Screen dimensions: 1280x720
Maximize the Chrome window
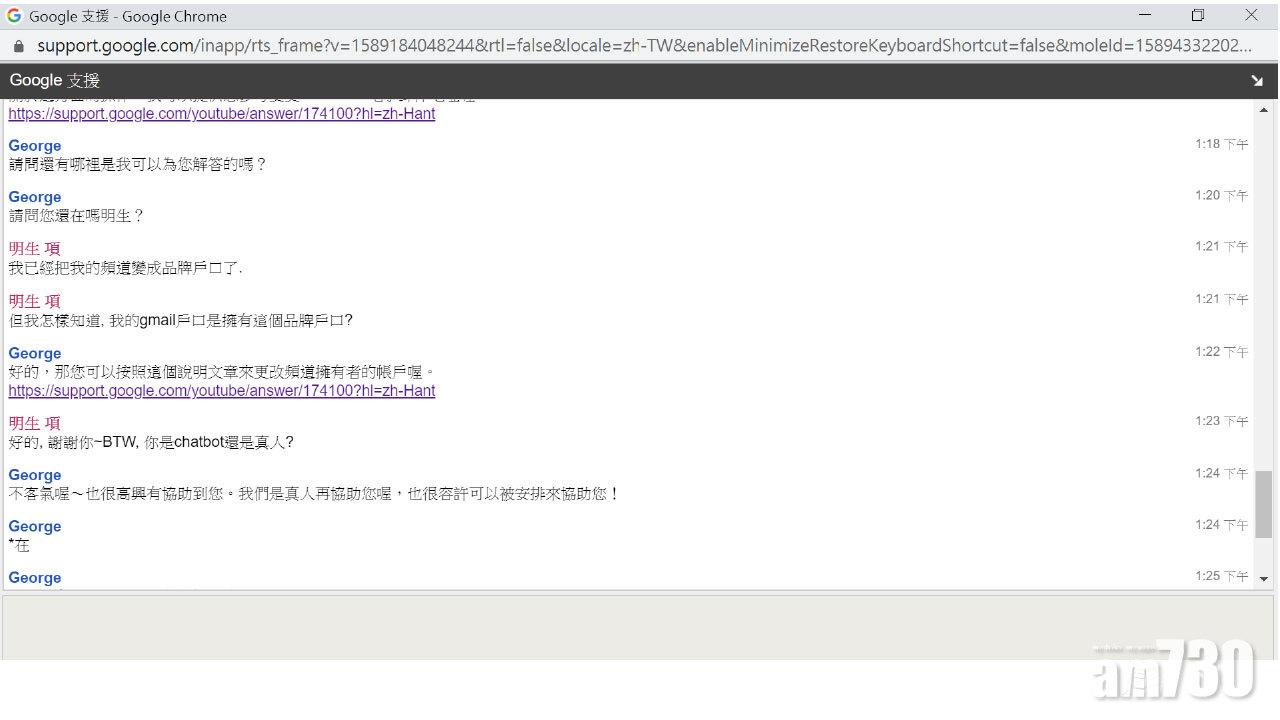click(x=1198, y=16)
